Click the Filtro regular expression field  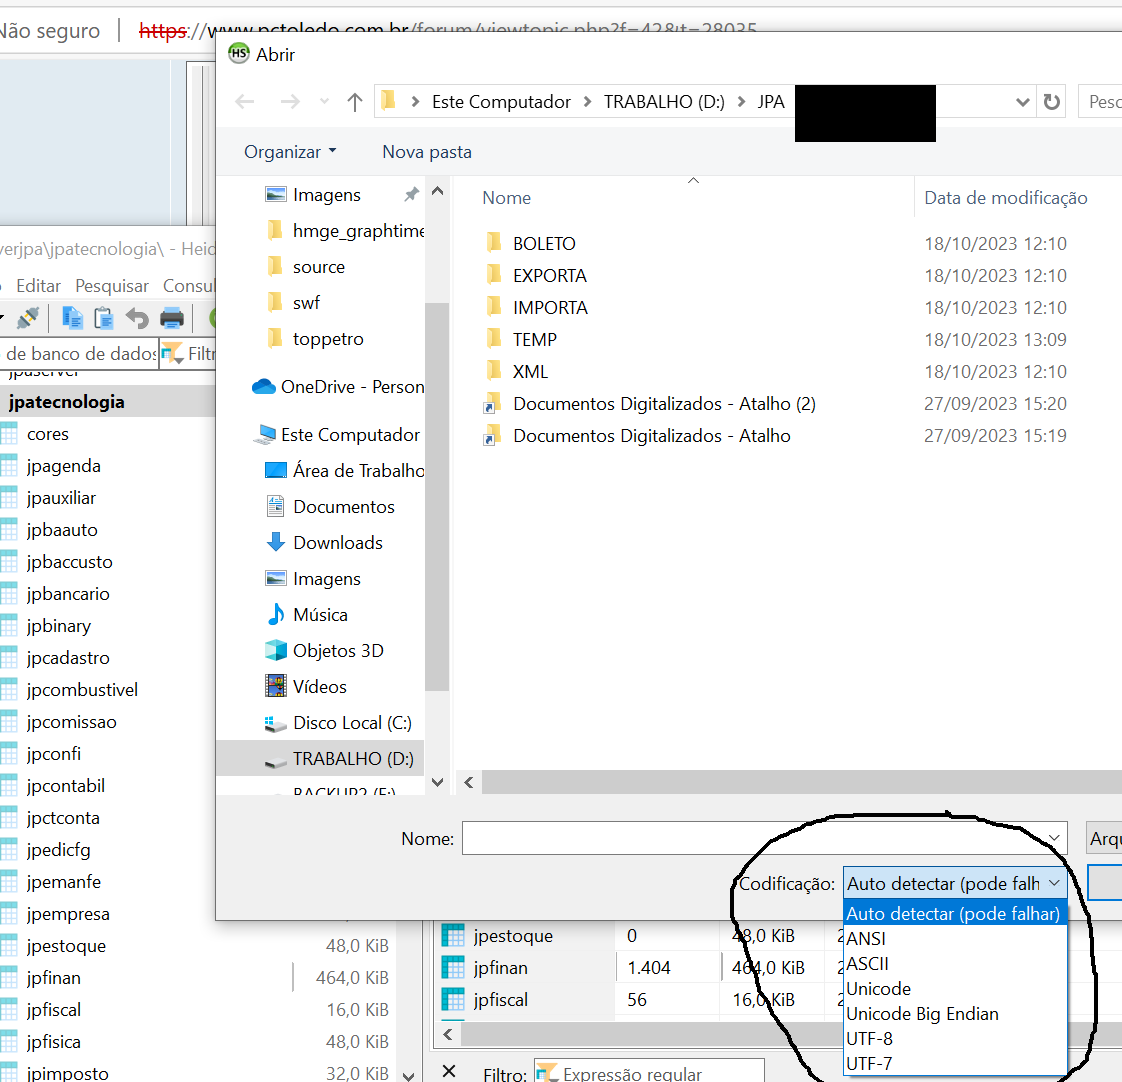(x=649, y=1073)
